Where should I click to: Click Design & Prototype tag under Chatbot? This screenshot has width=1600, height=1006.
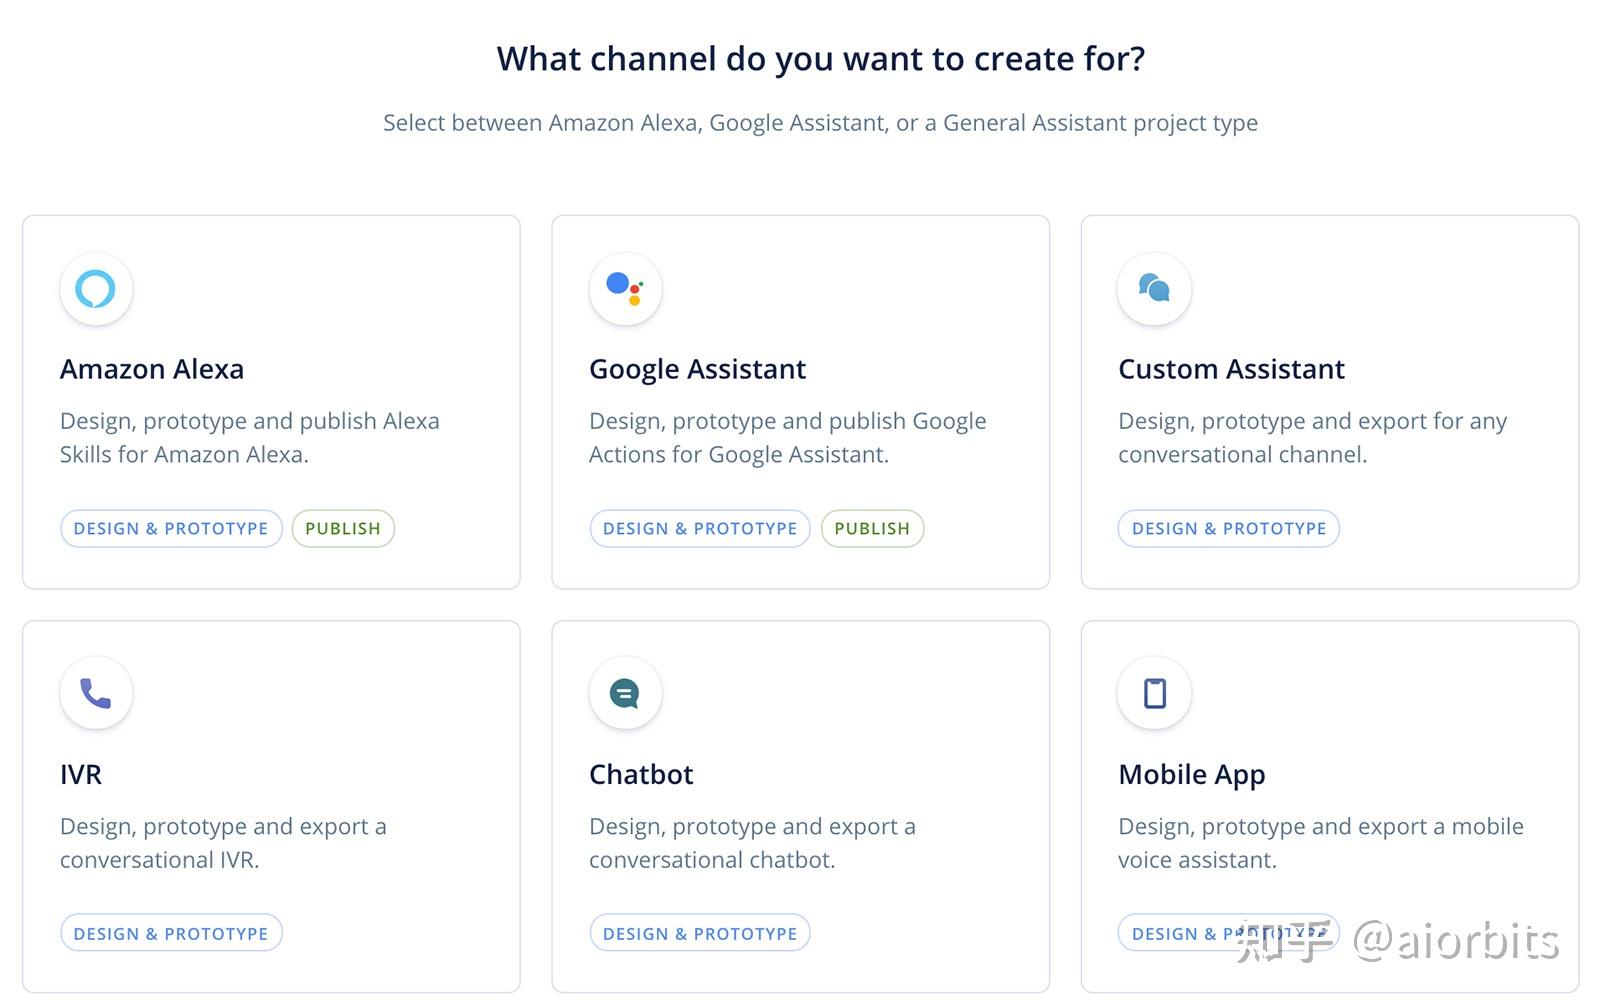click(x=700, y=933)
